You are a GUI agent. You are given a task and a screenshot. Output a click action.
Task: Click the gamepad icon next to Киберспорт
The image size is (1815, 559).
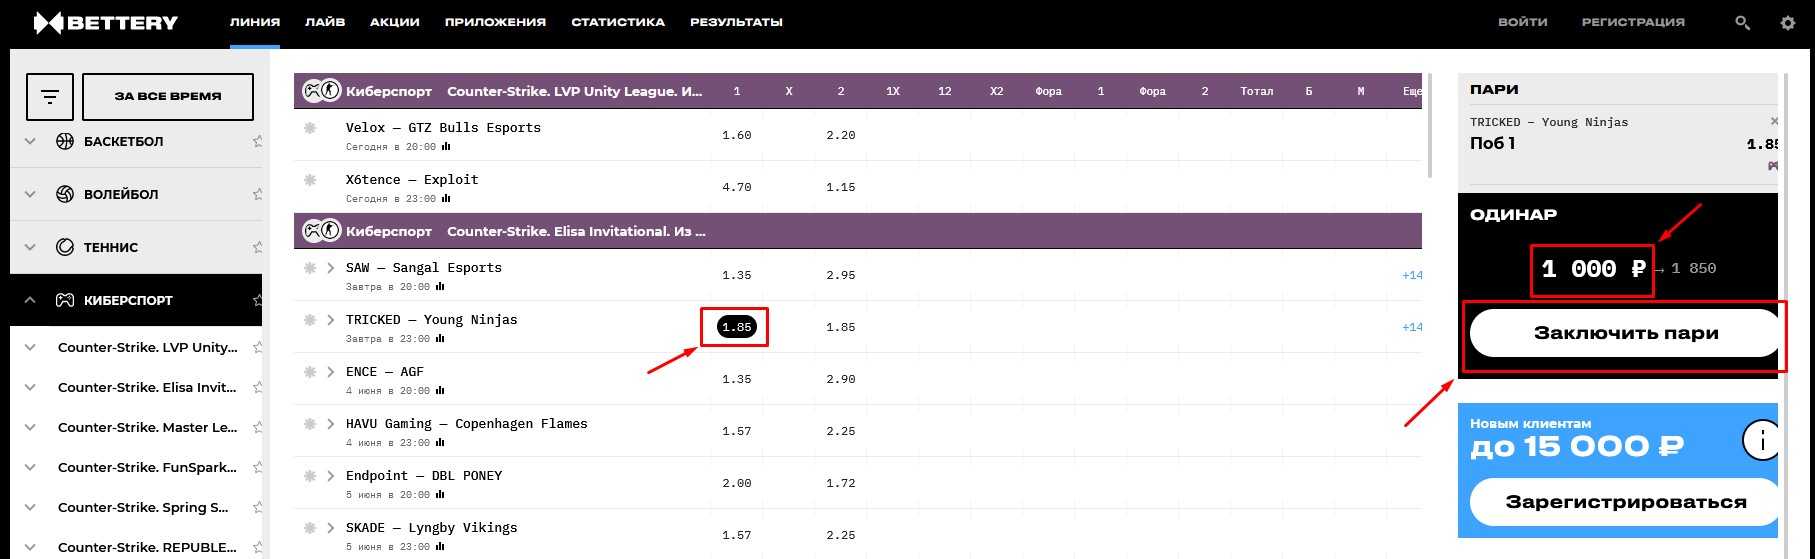(x=65, y=300)
